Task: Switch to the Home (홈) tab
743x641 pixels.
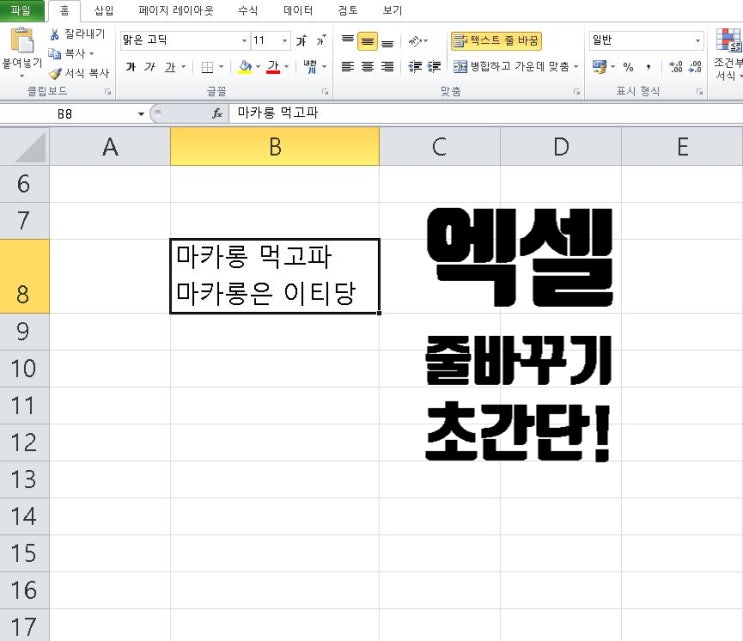Action: click(x=64, y=10)
